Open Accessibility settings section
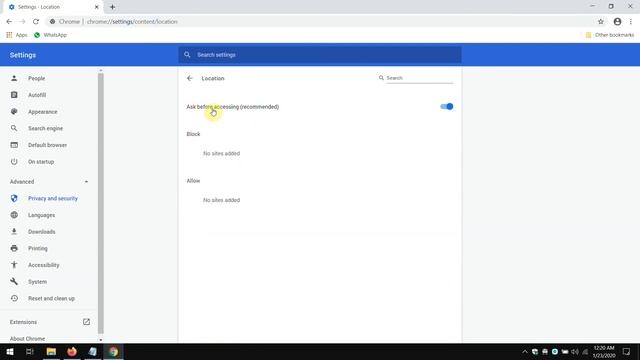The width and height of the screenshot is (640, 360). [43, 265]
